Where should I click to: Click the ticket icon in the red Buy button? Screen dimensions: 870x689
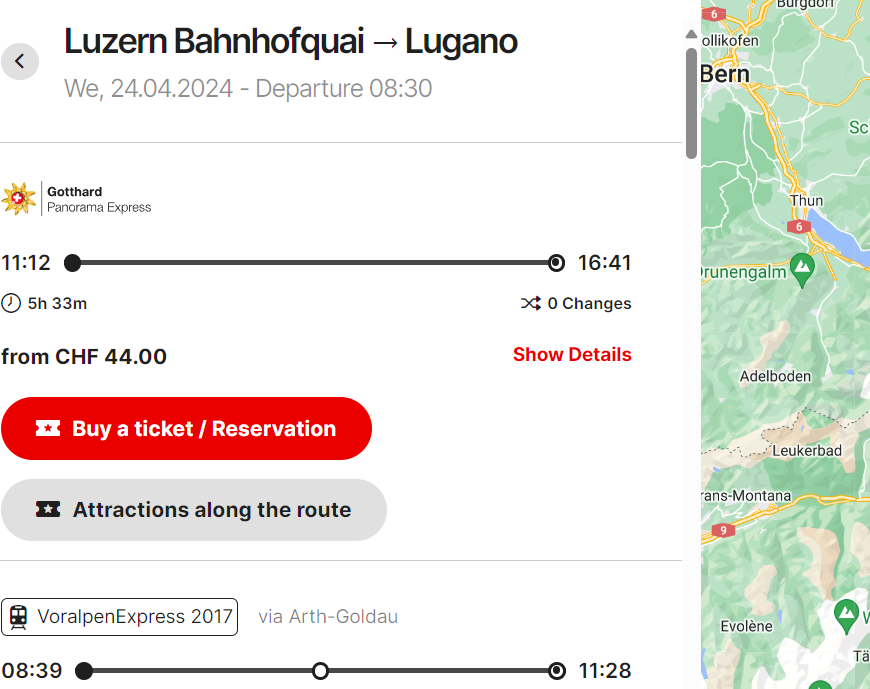(x=48, y=429)
